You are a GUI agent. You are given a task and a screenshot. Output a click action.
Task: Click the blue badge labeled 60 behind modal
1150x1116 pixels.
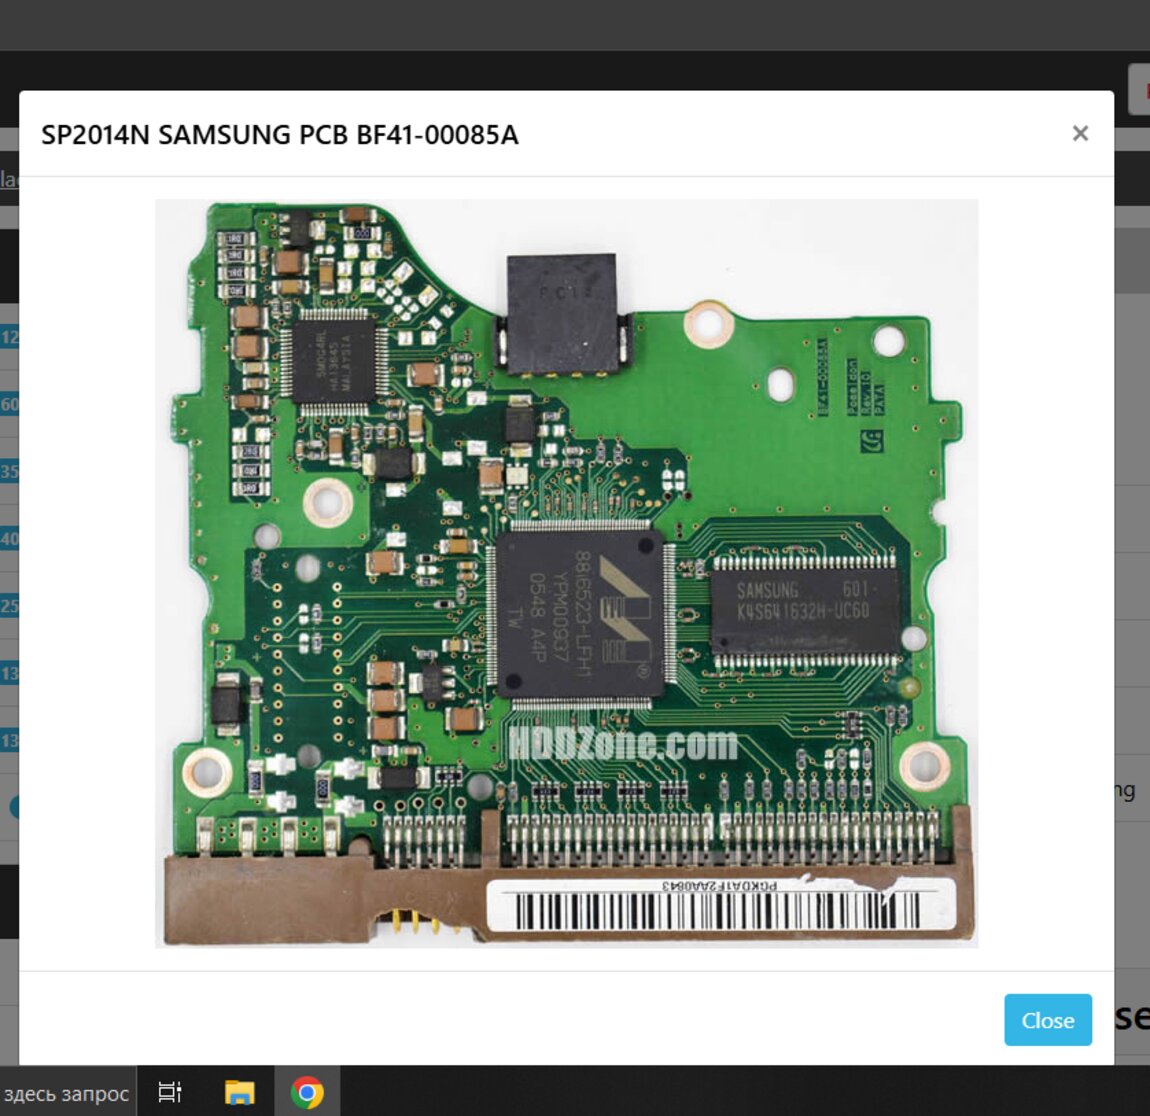click(9, 404)
